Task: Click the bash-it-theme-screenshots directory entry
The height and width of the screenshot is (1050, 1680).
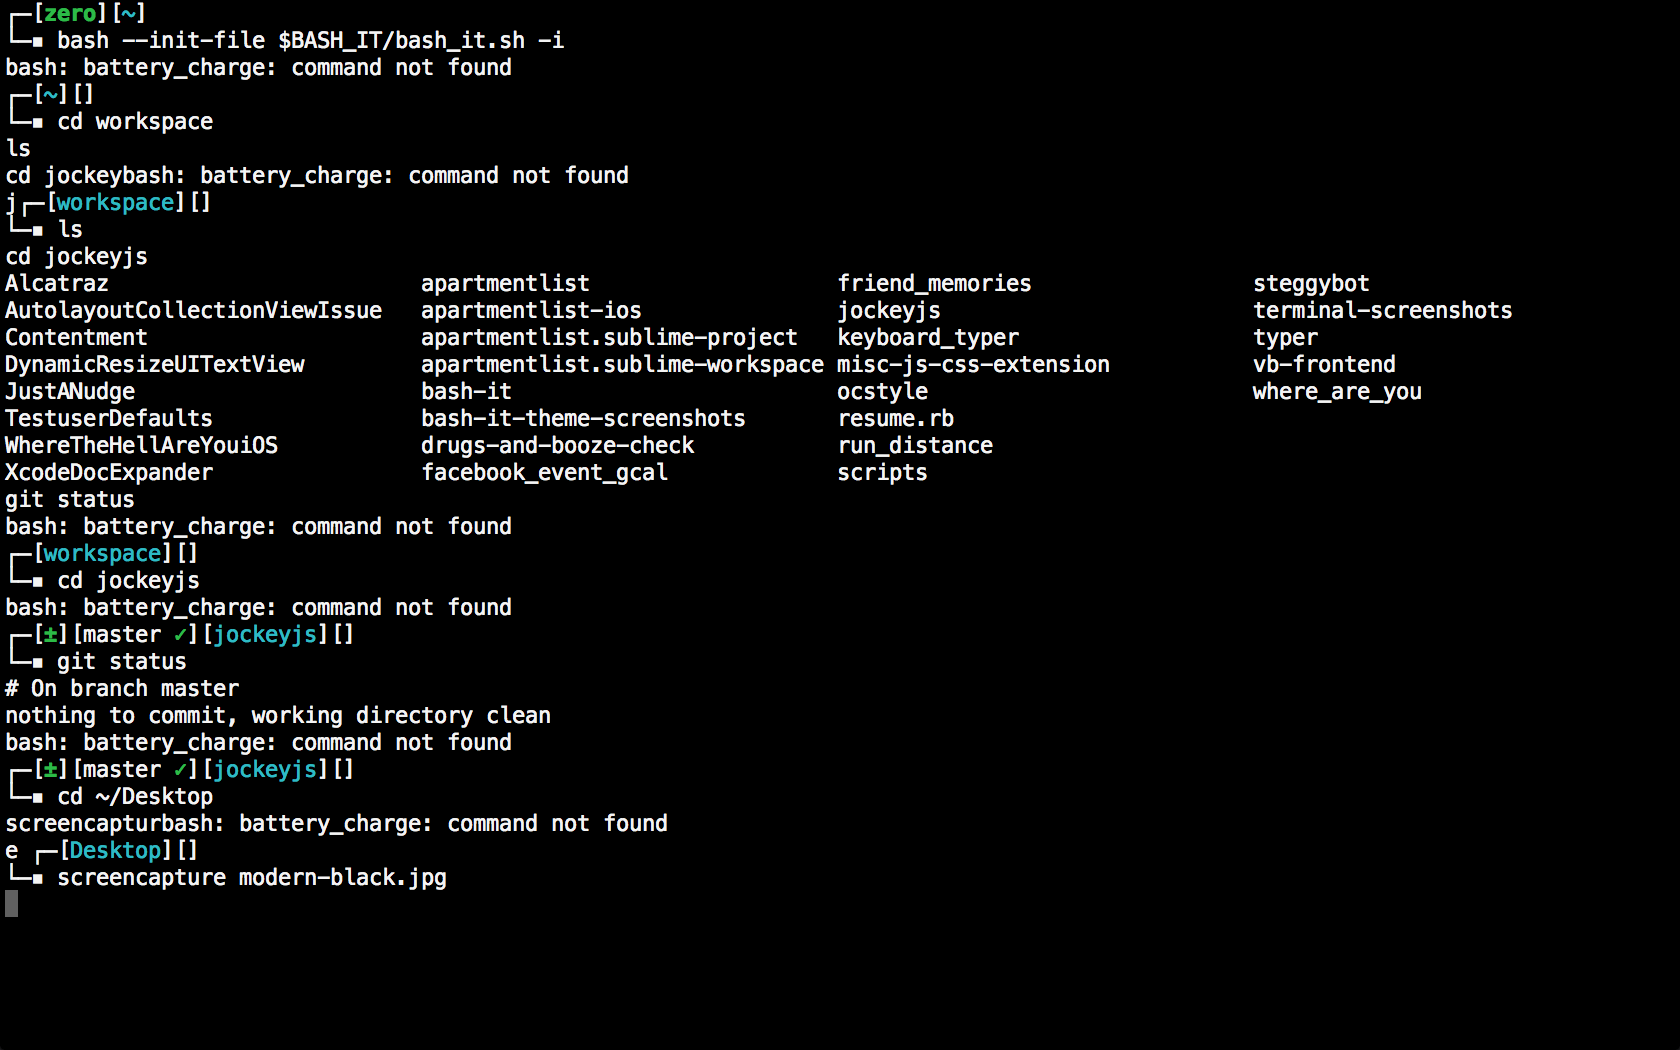Action: tap(583, 419)
